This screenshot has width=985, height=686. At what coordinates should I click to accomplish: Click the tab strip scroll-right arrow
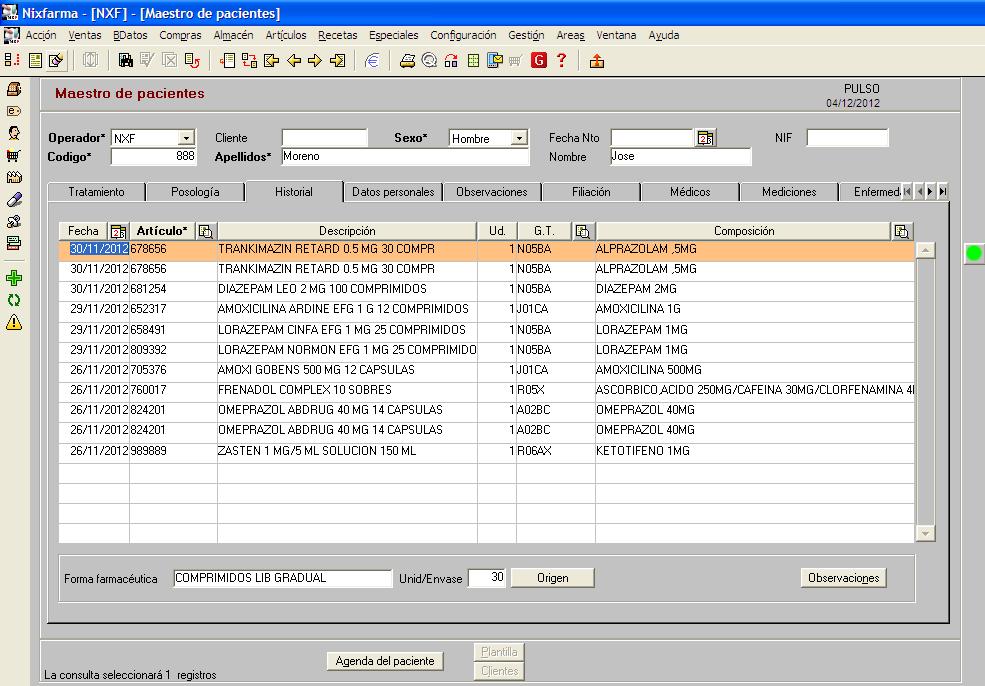(x=930, y=192)
